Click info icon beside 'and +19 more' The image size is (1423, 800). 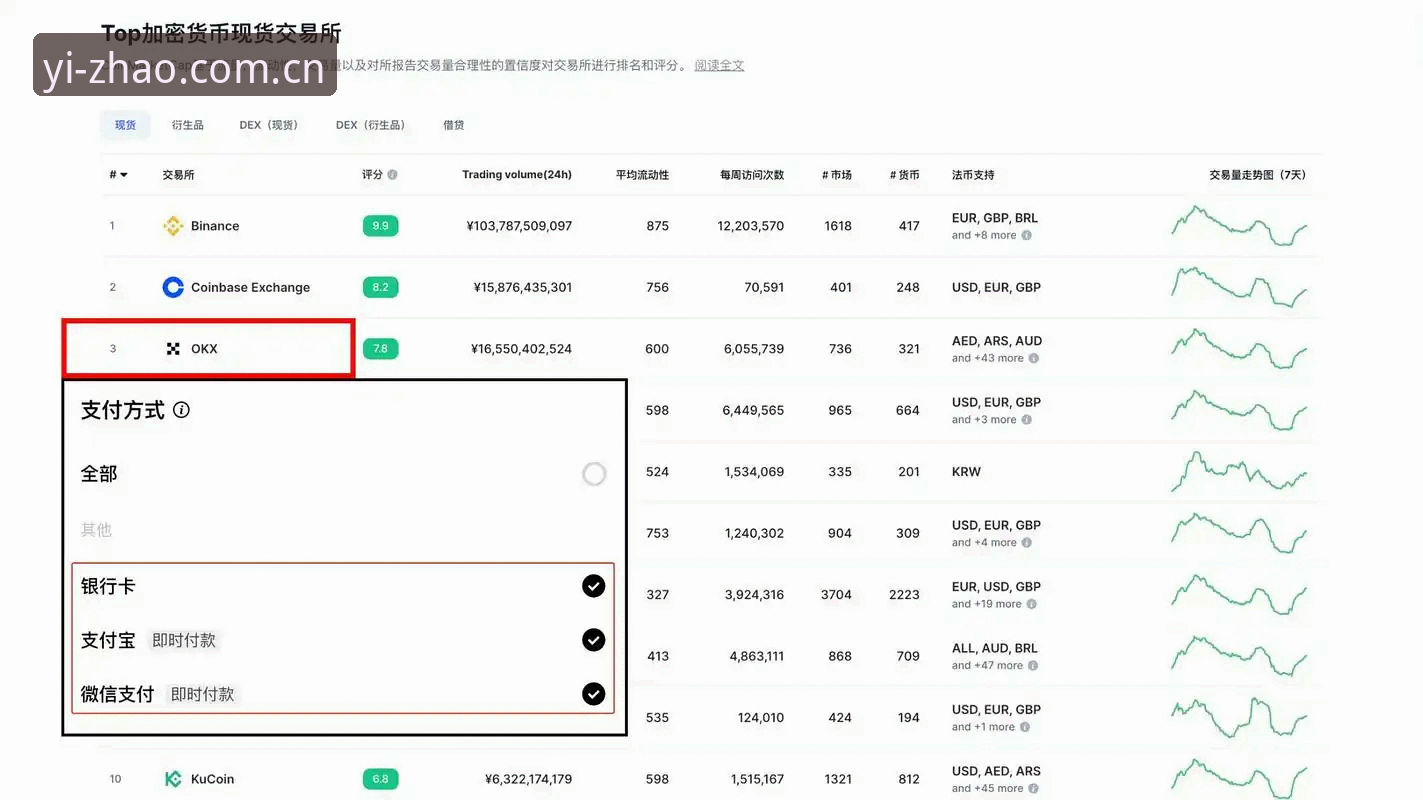pos(1031,604)
